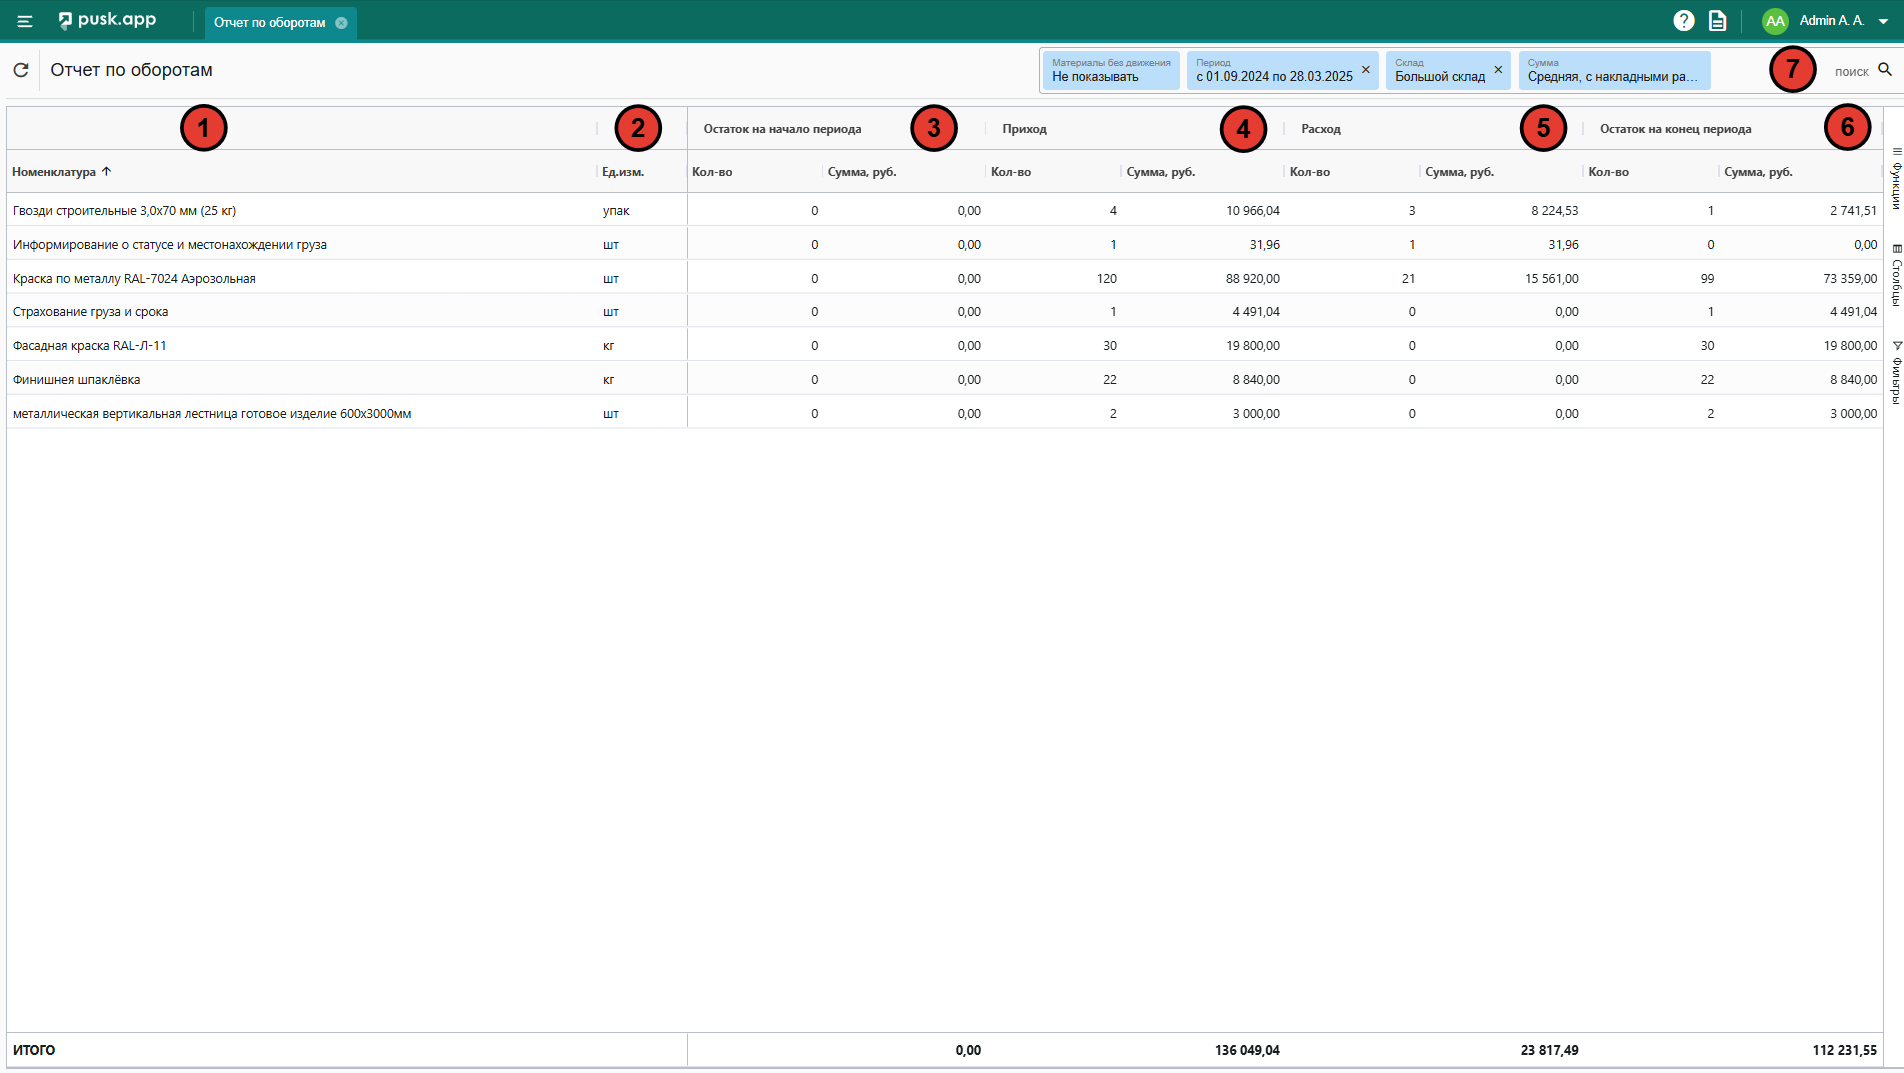Click the value 2 741,51
The width and height of the screenshot is (1904, 1073).
coord(1854,210)
